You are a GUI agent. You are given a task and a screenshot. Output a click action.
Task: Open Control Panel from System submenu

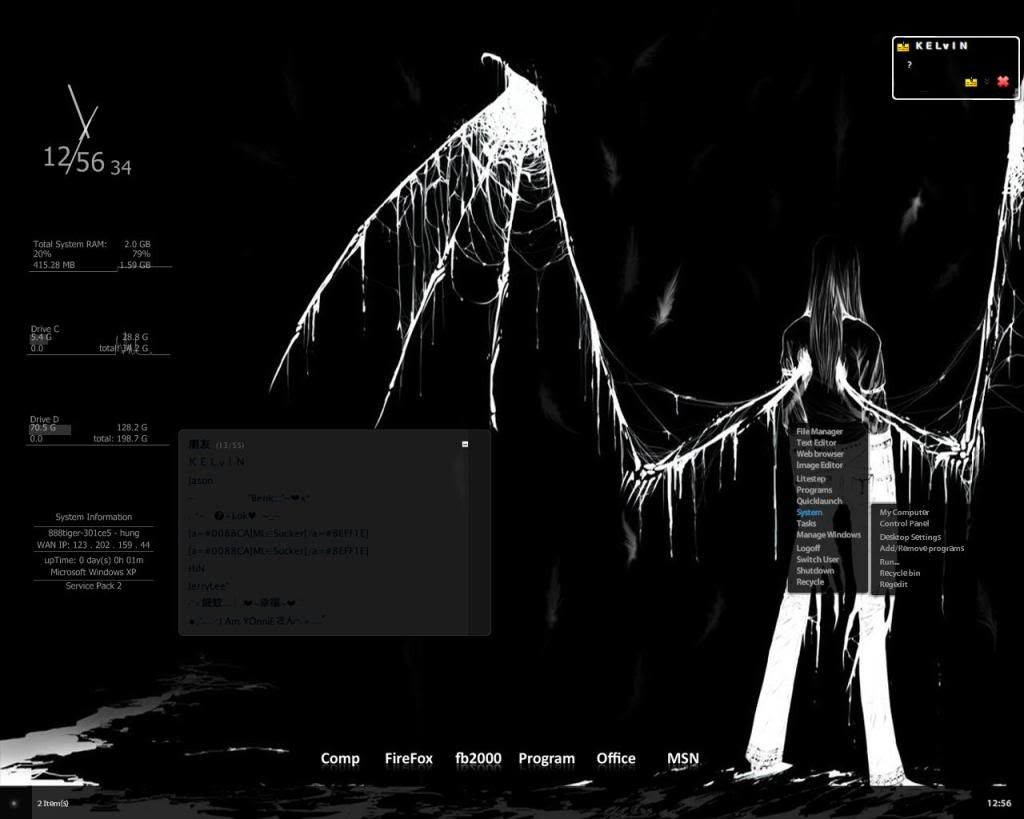904,524
